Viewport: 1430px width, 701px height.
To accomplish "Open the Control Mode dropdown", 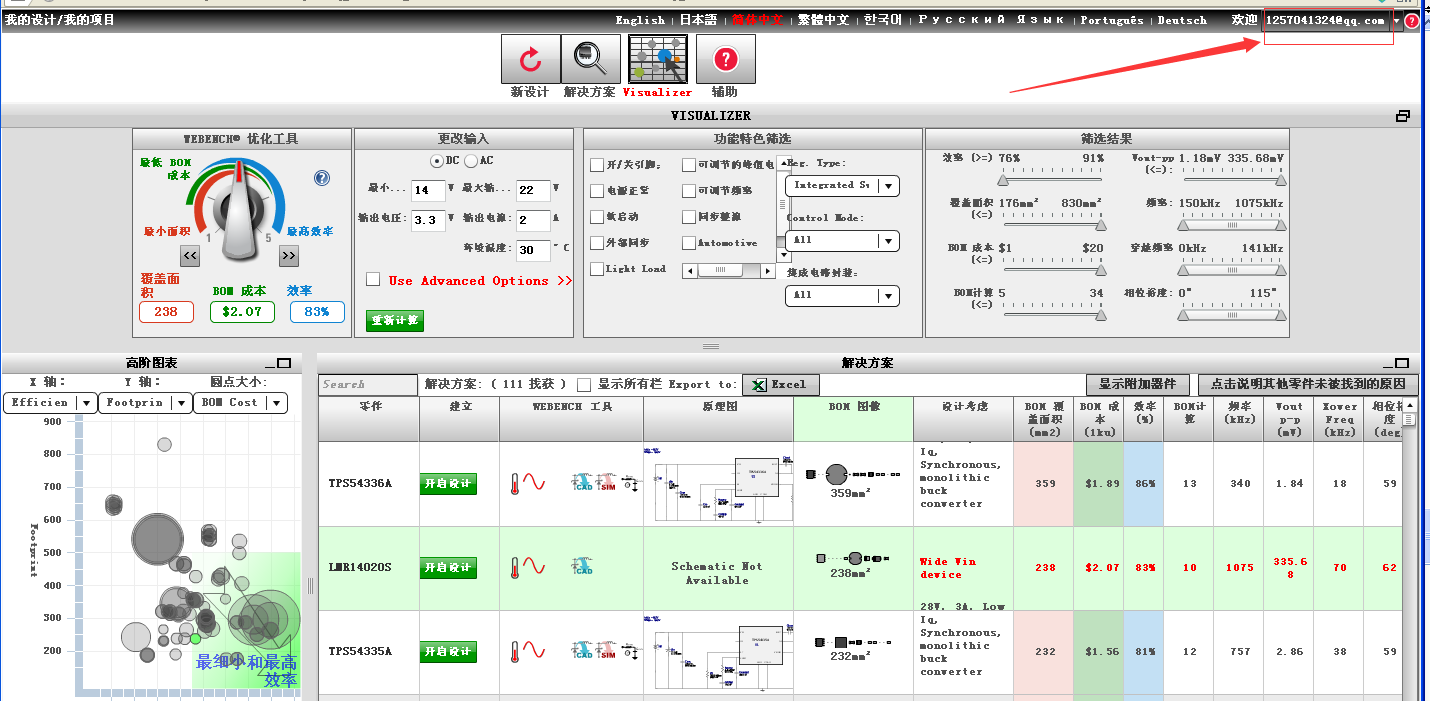I will click(842, 241).
